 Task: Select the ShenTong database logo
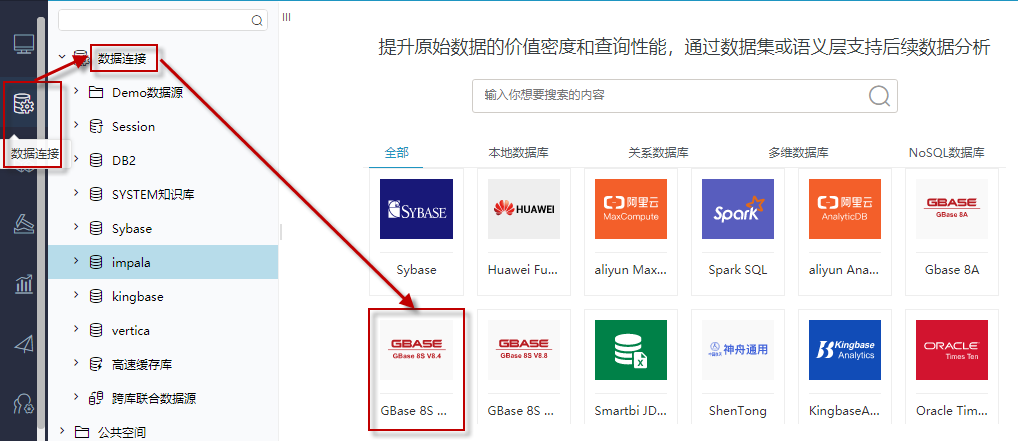click(x=738, y=350)
